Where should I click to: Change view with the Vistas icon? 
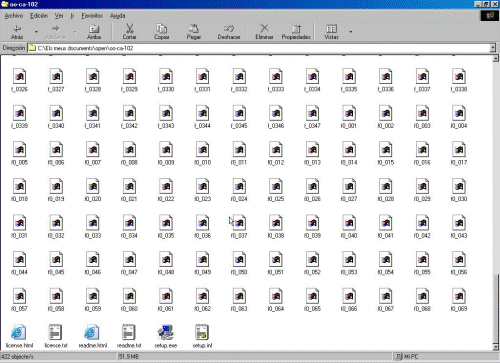click(331, 32)
